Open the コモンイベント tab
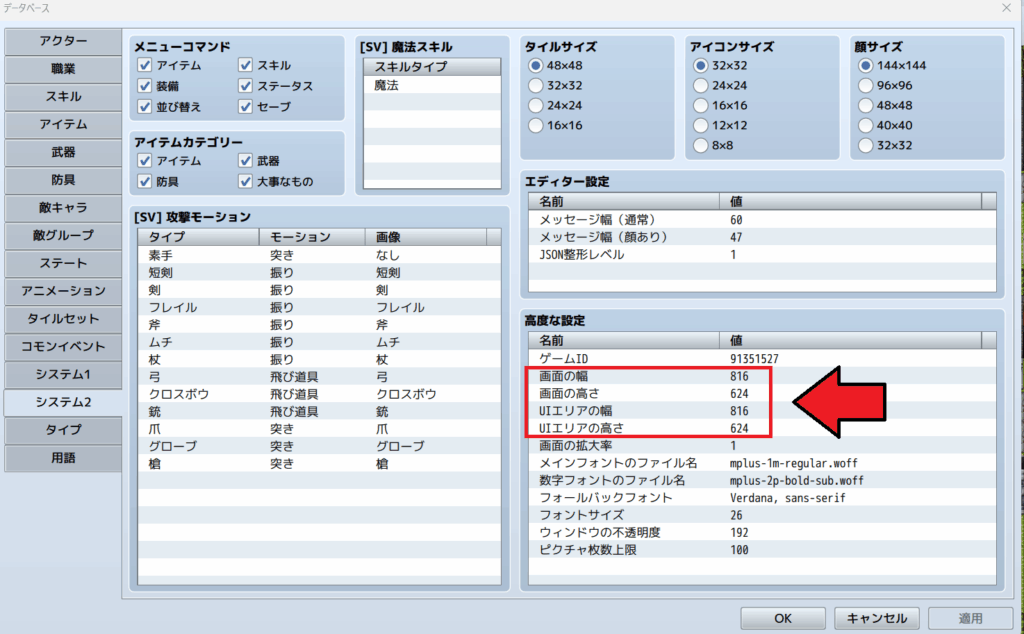 (x=63, y=347)
